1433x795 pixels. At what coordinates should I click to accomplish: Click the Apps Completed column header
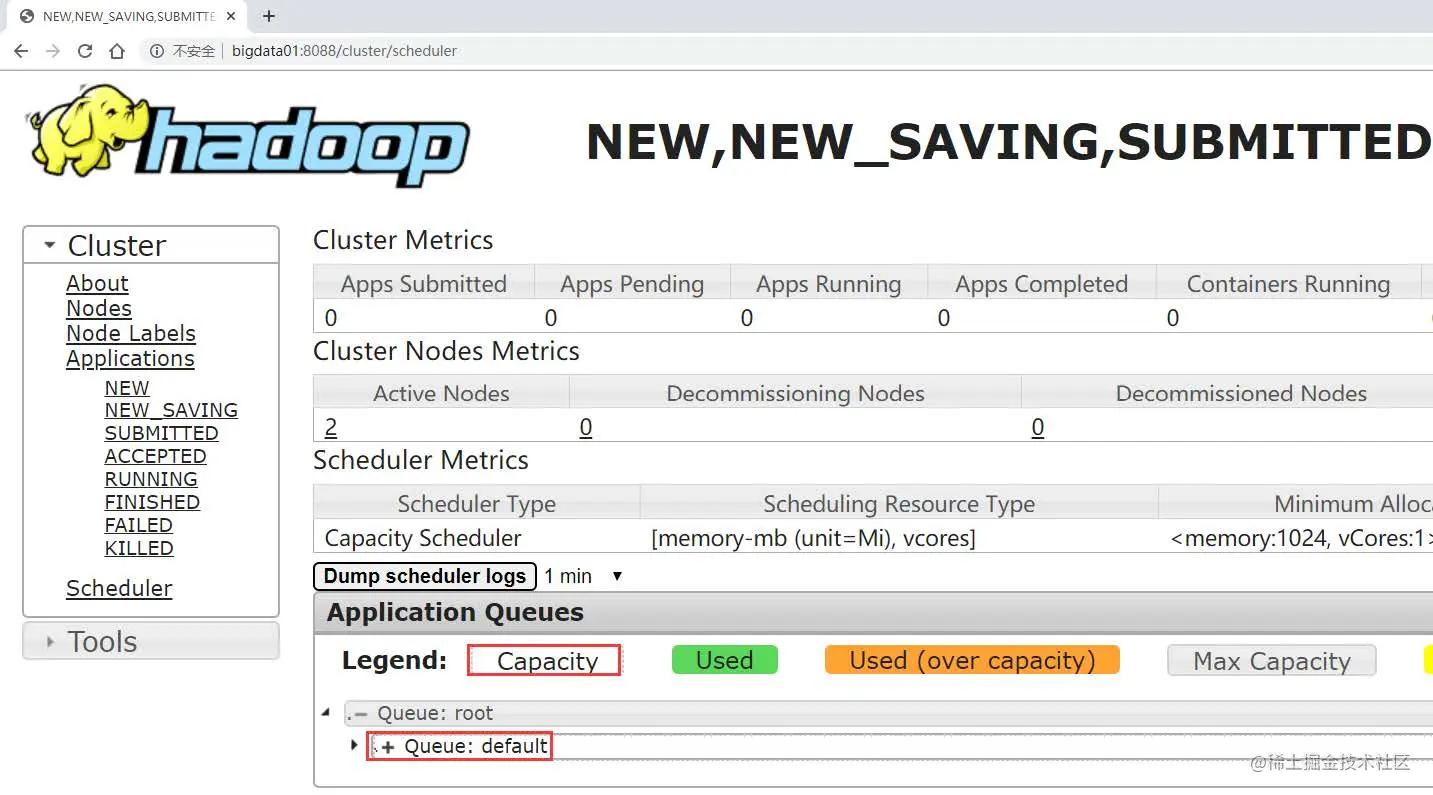[x=1042, y=284]
